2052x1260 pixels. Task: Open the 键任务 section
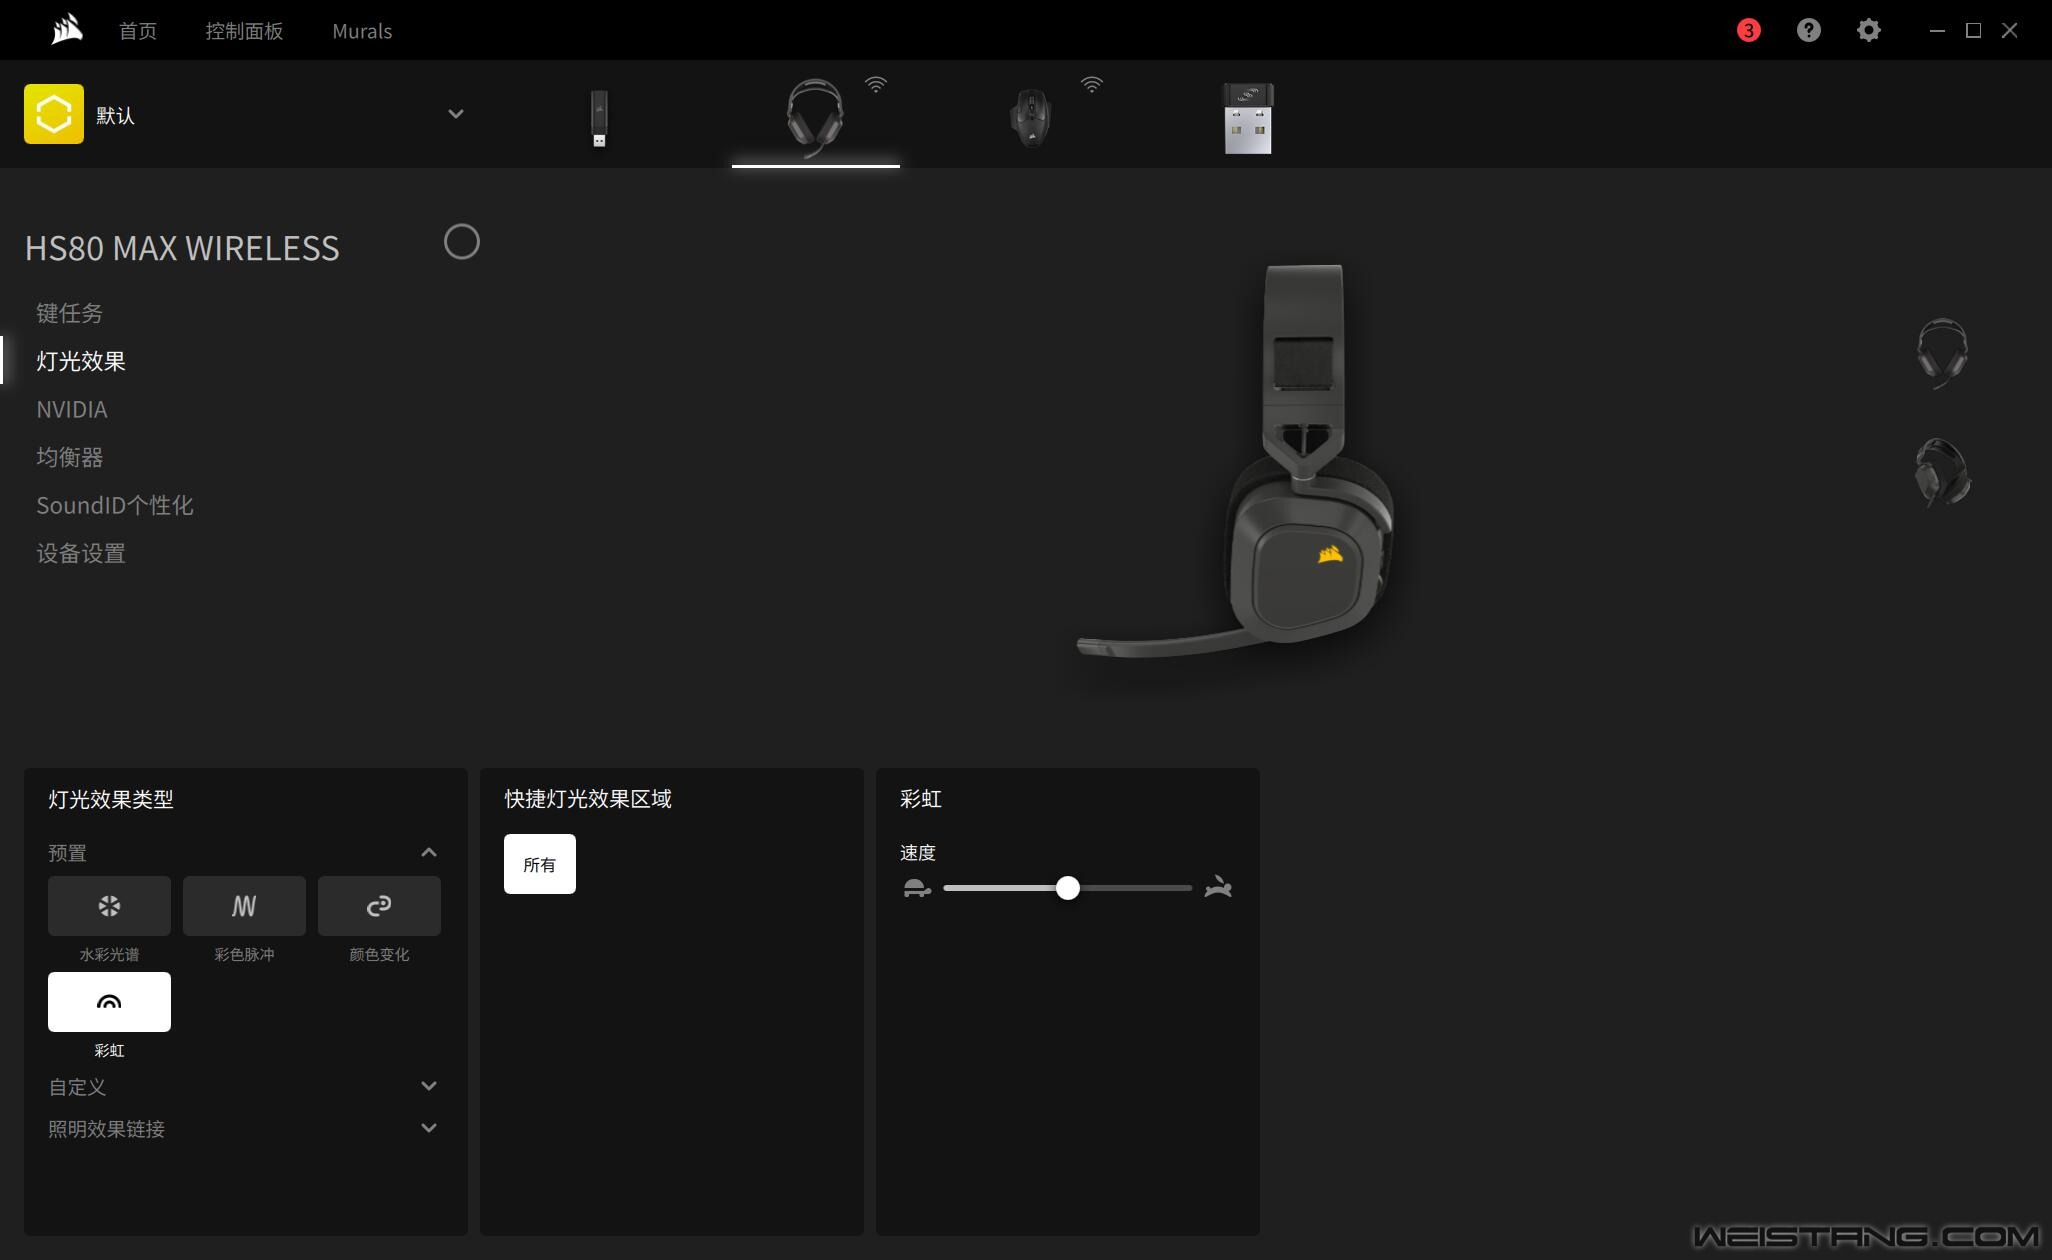(70, 313)
